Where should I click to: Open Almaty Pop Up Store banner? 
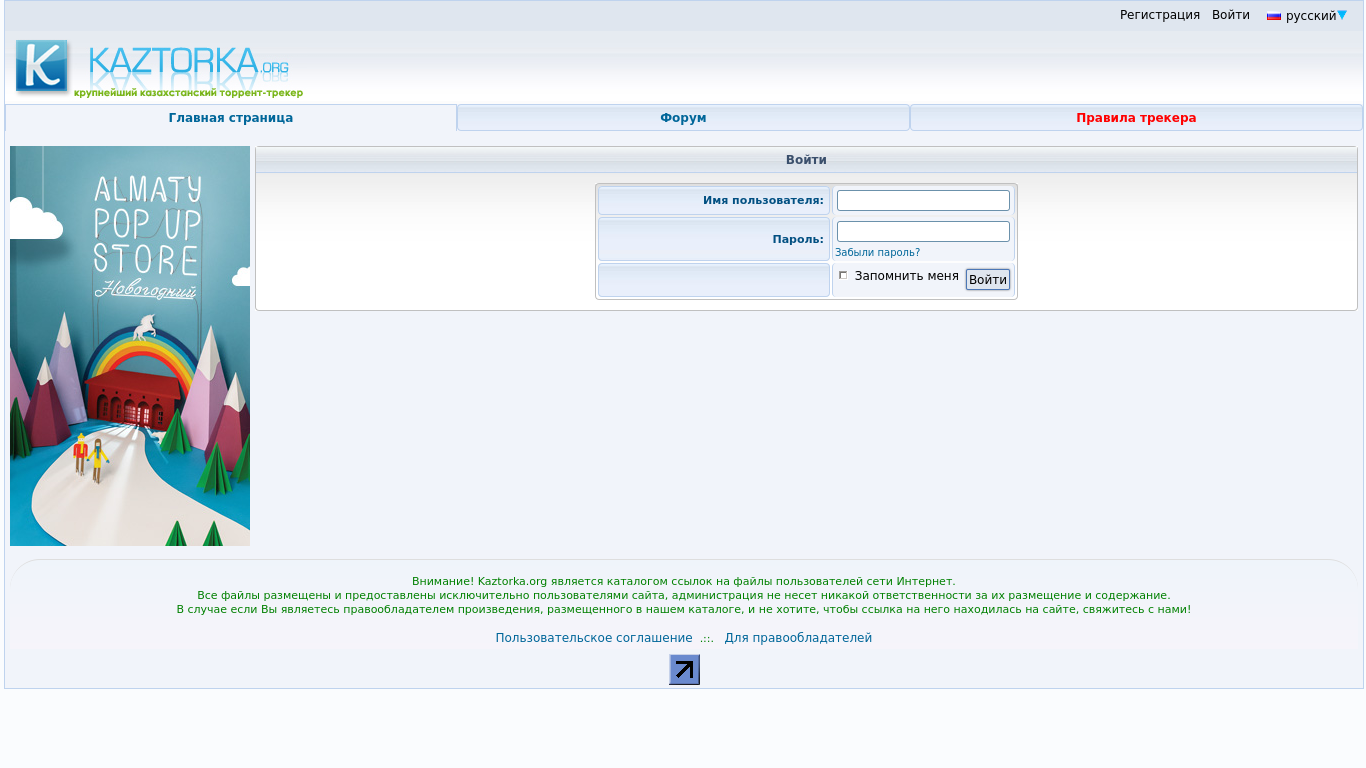(x=130, y=346)
